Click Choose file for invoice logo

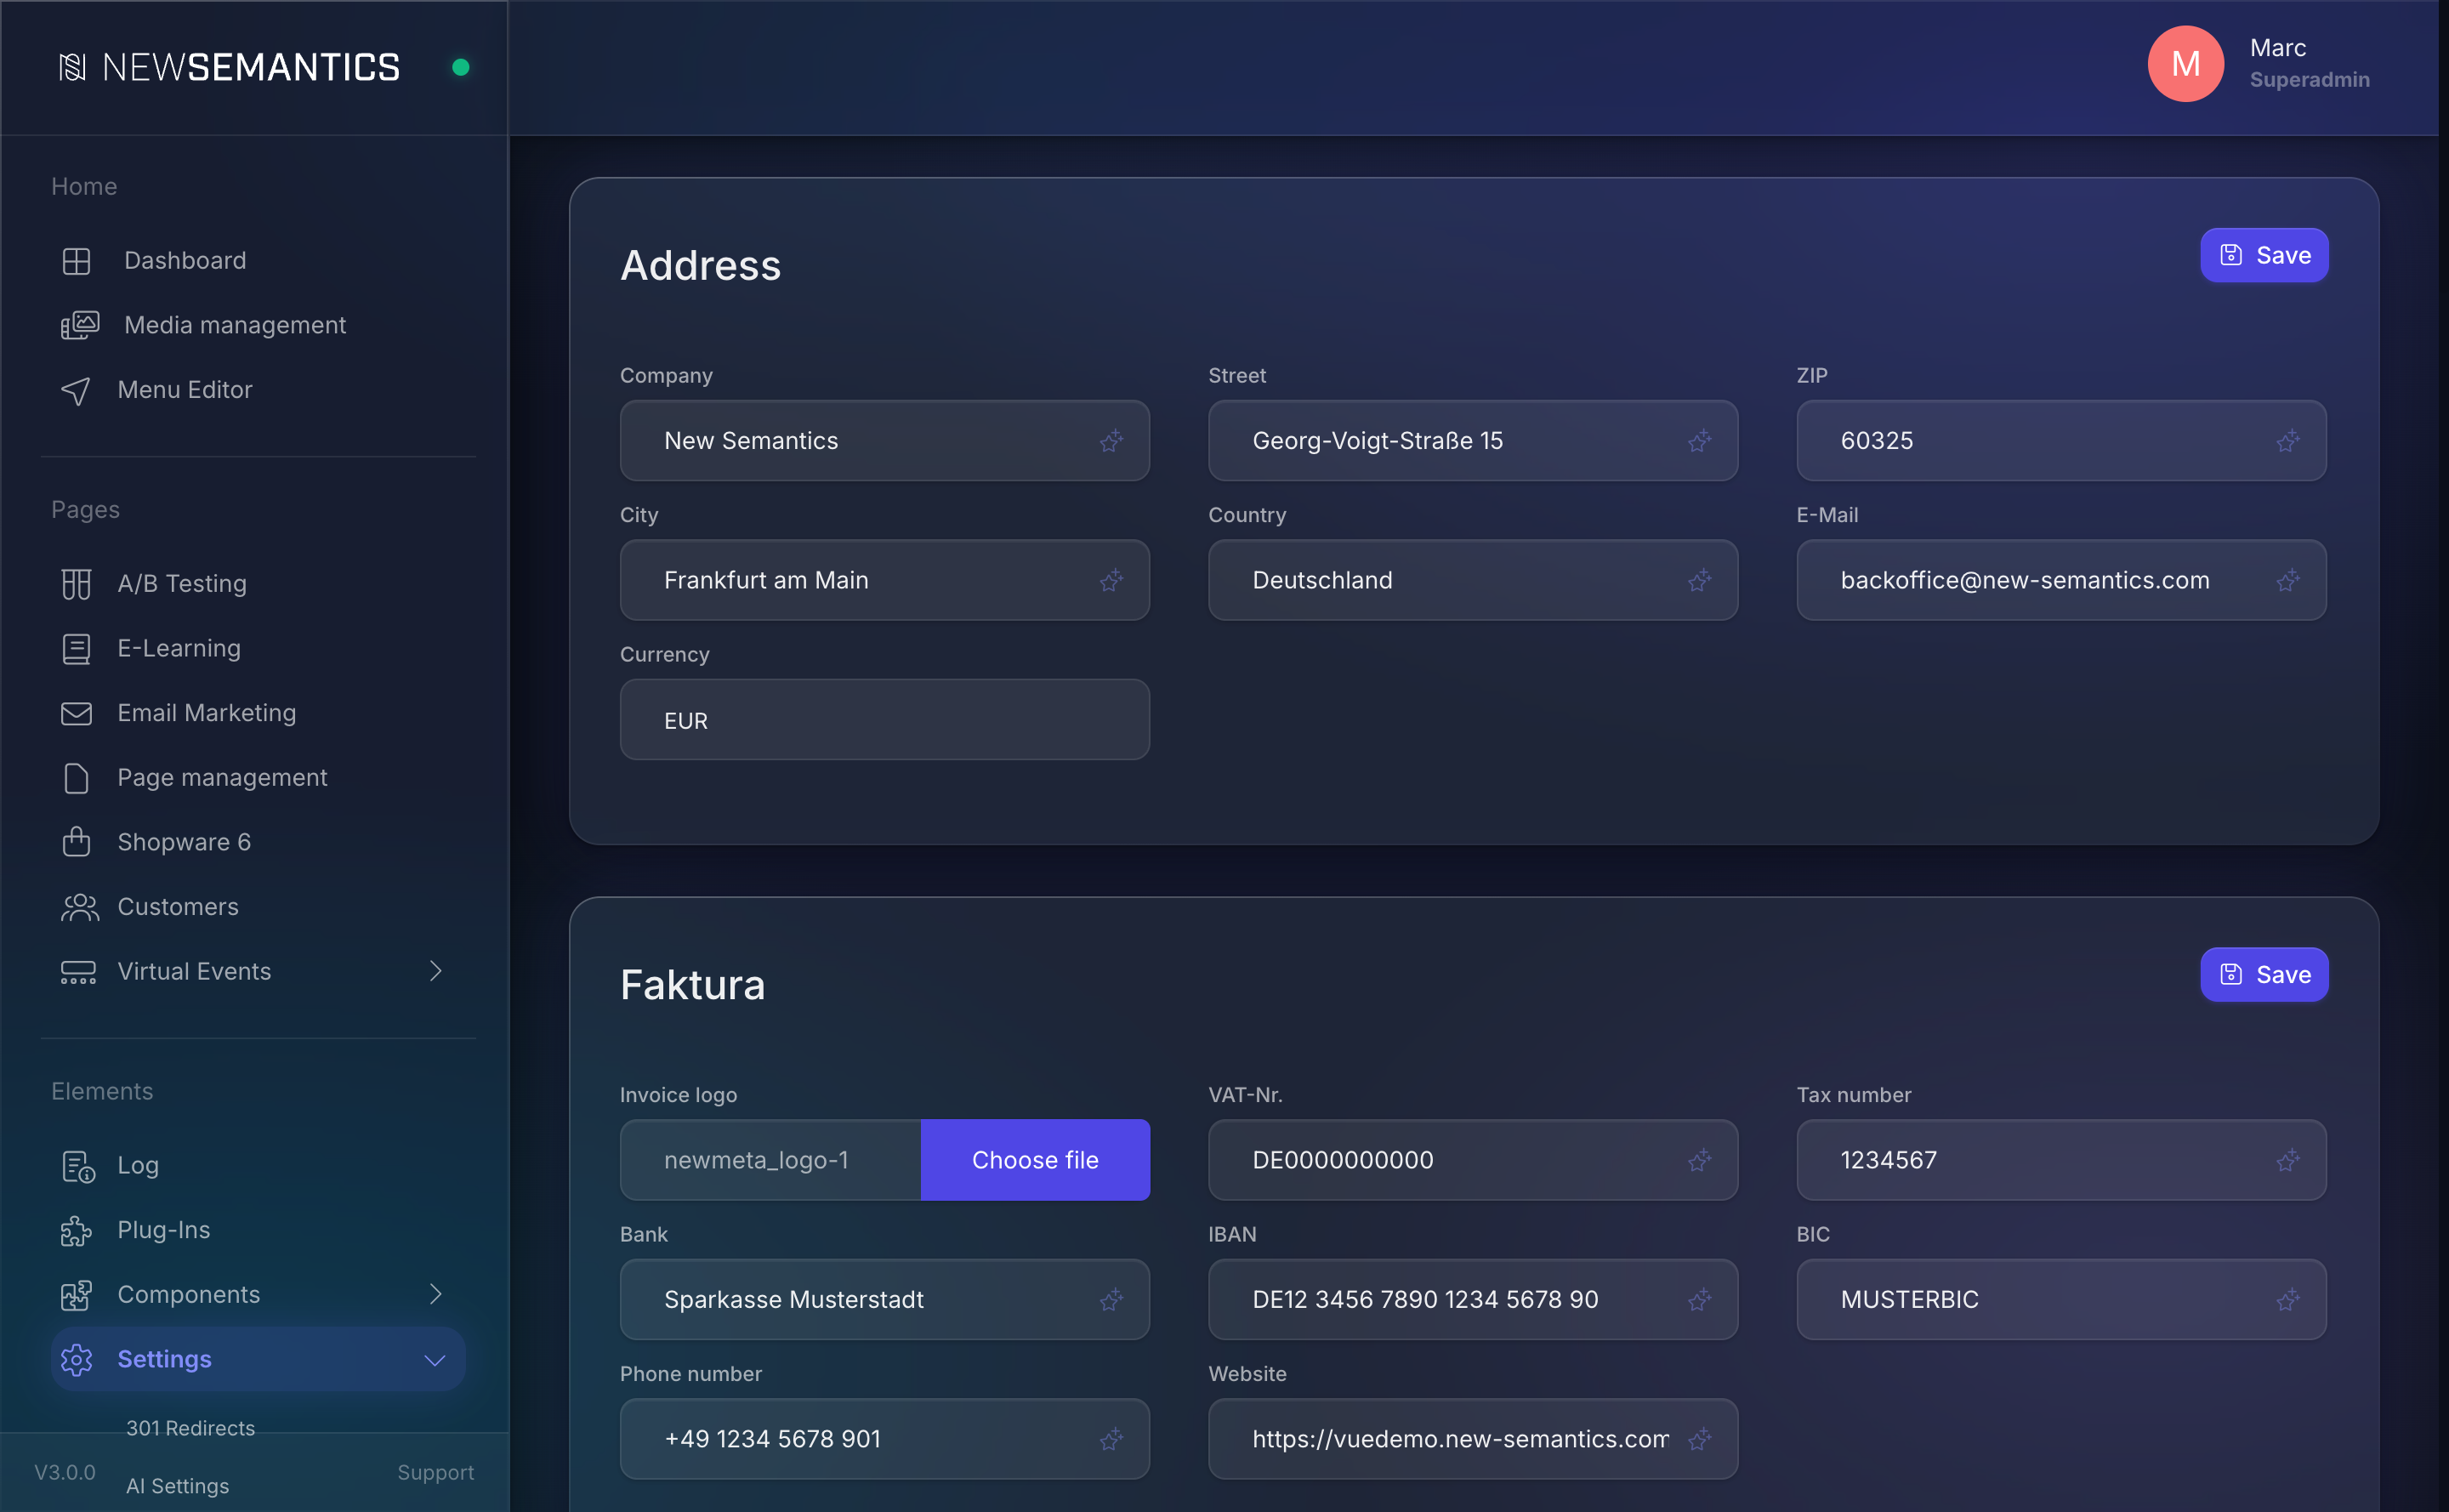(1035, 1160)
